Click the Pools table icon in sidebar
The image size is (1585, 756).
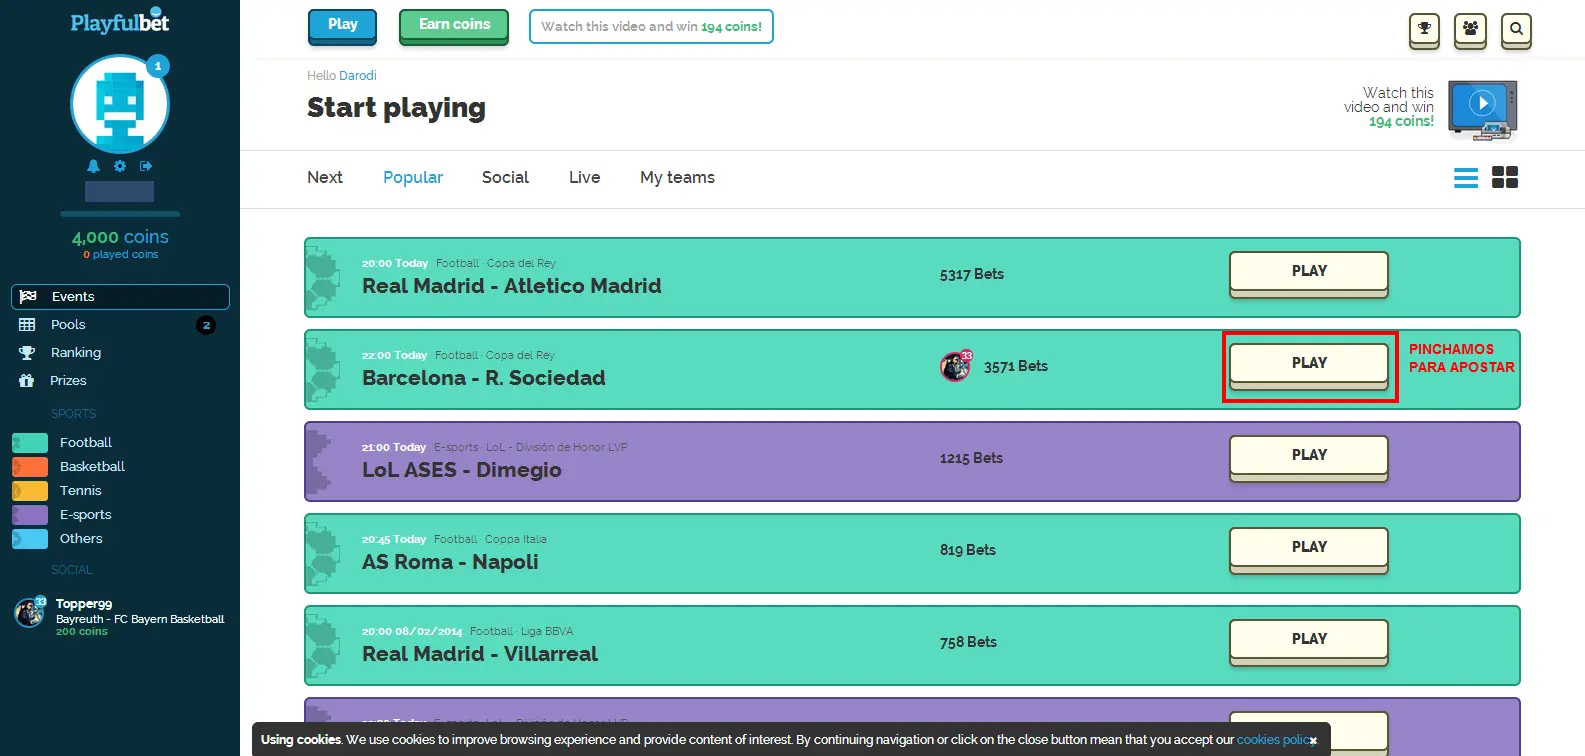(x=27, y=325)
